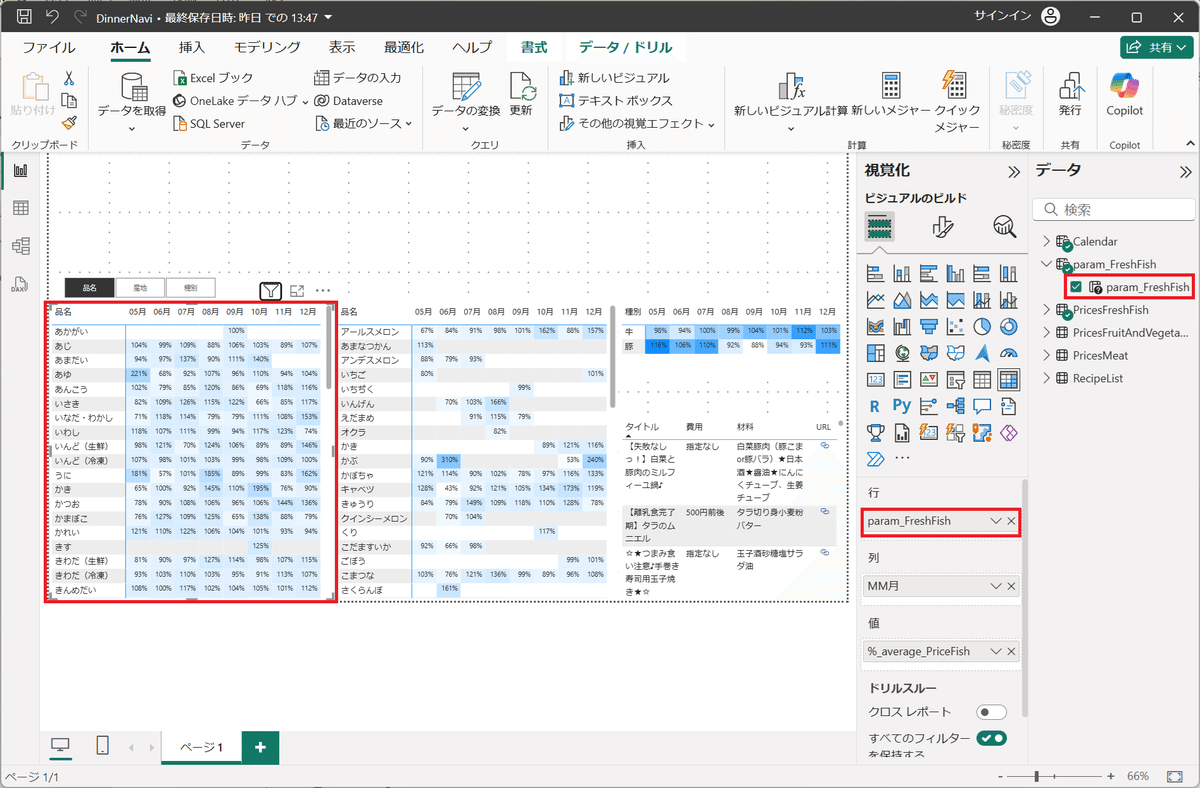Screen dimensions: 1200x788
Task: Uncheck the param_FreshFish field checkbox
Action: point(1076,287)
